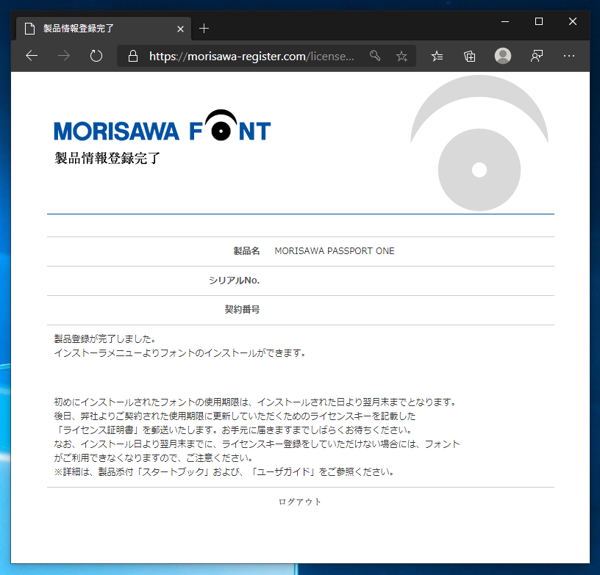
Task: Open browser Settings and more menu
Action: click(x=569, y=56)
